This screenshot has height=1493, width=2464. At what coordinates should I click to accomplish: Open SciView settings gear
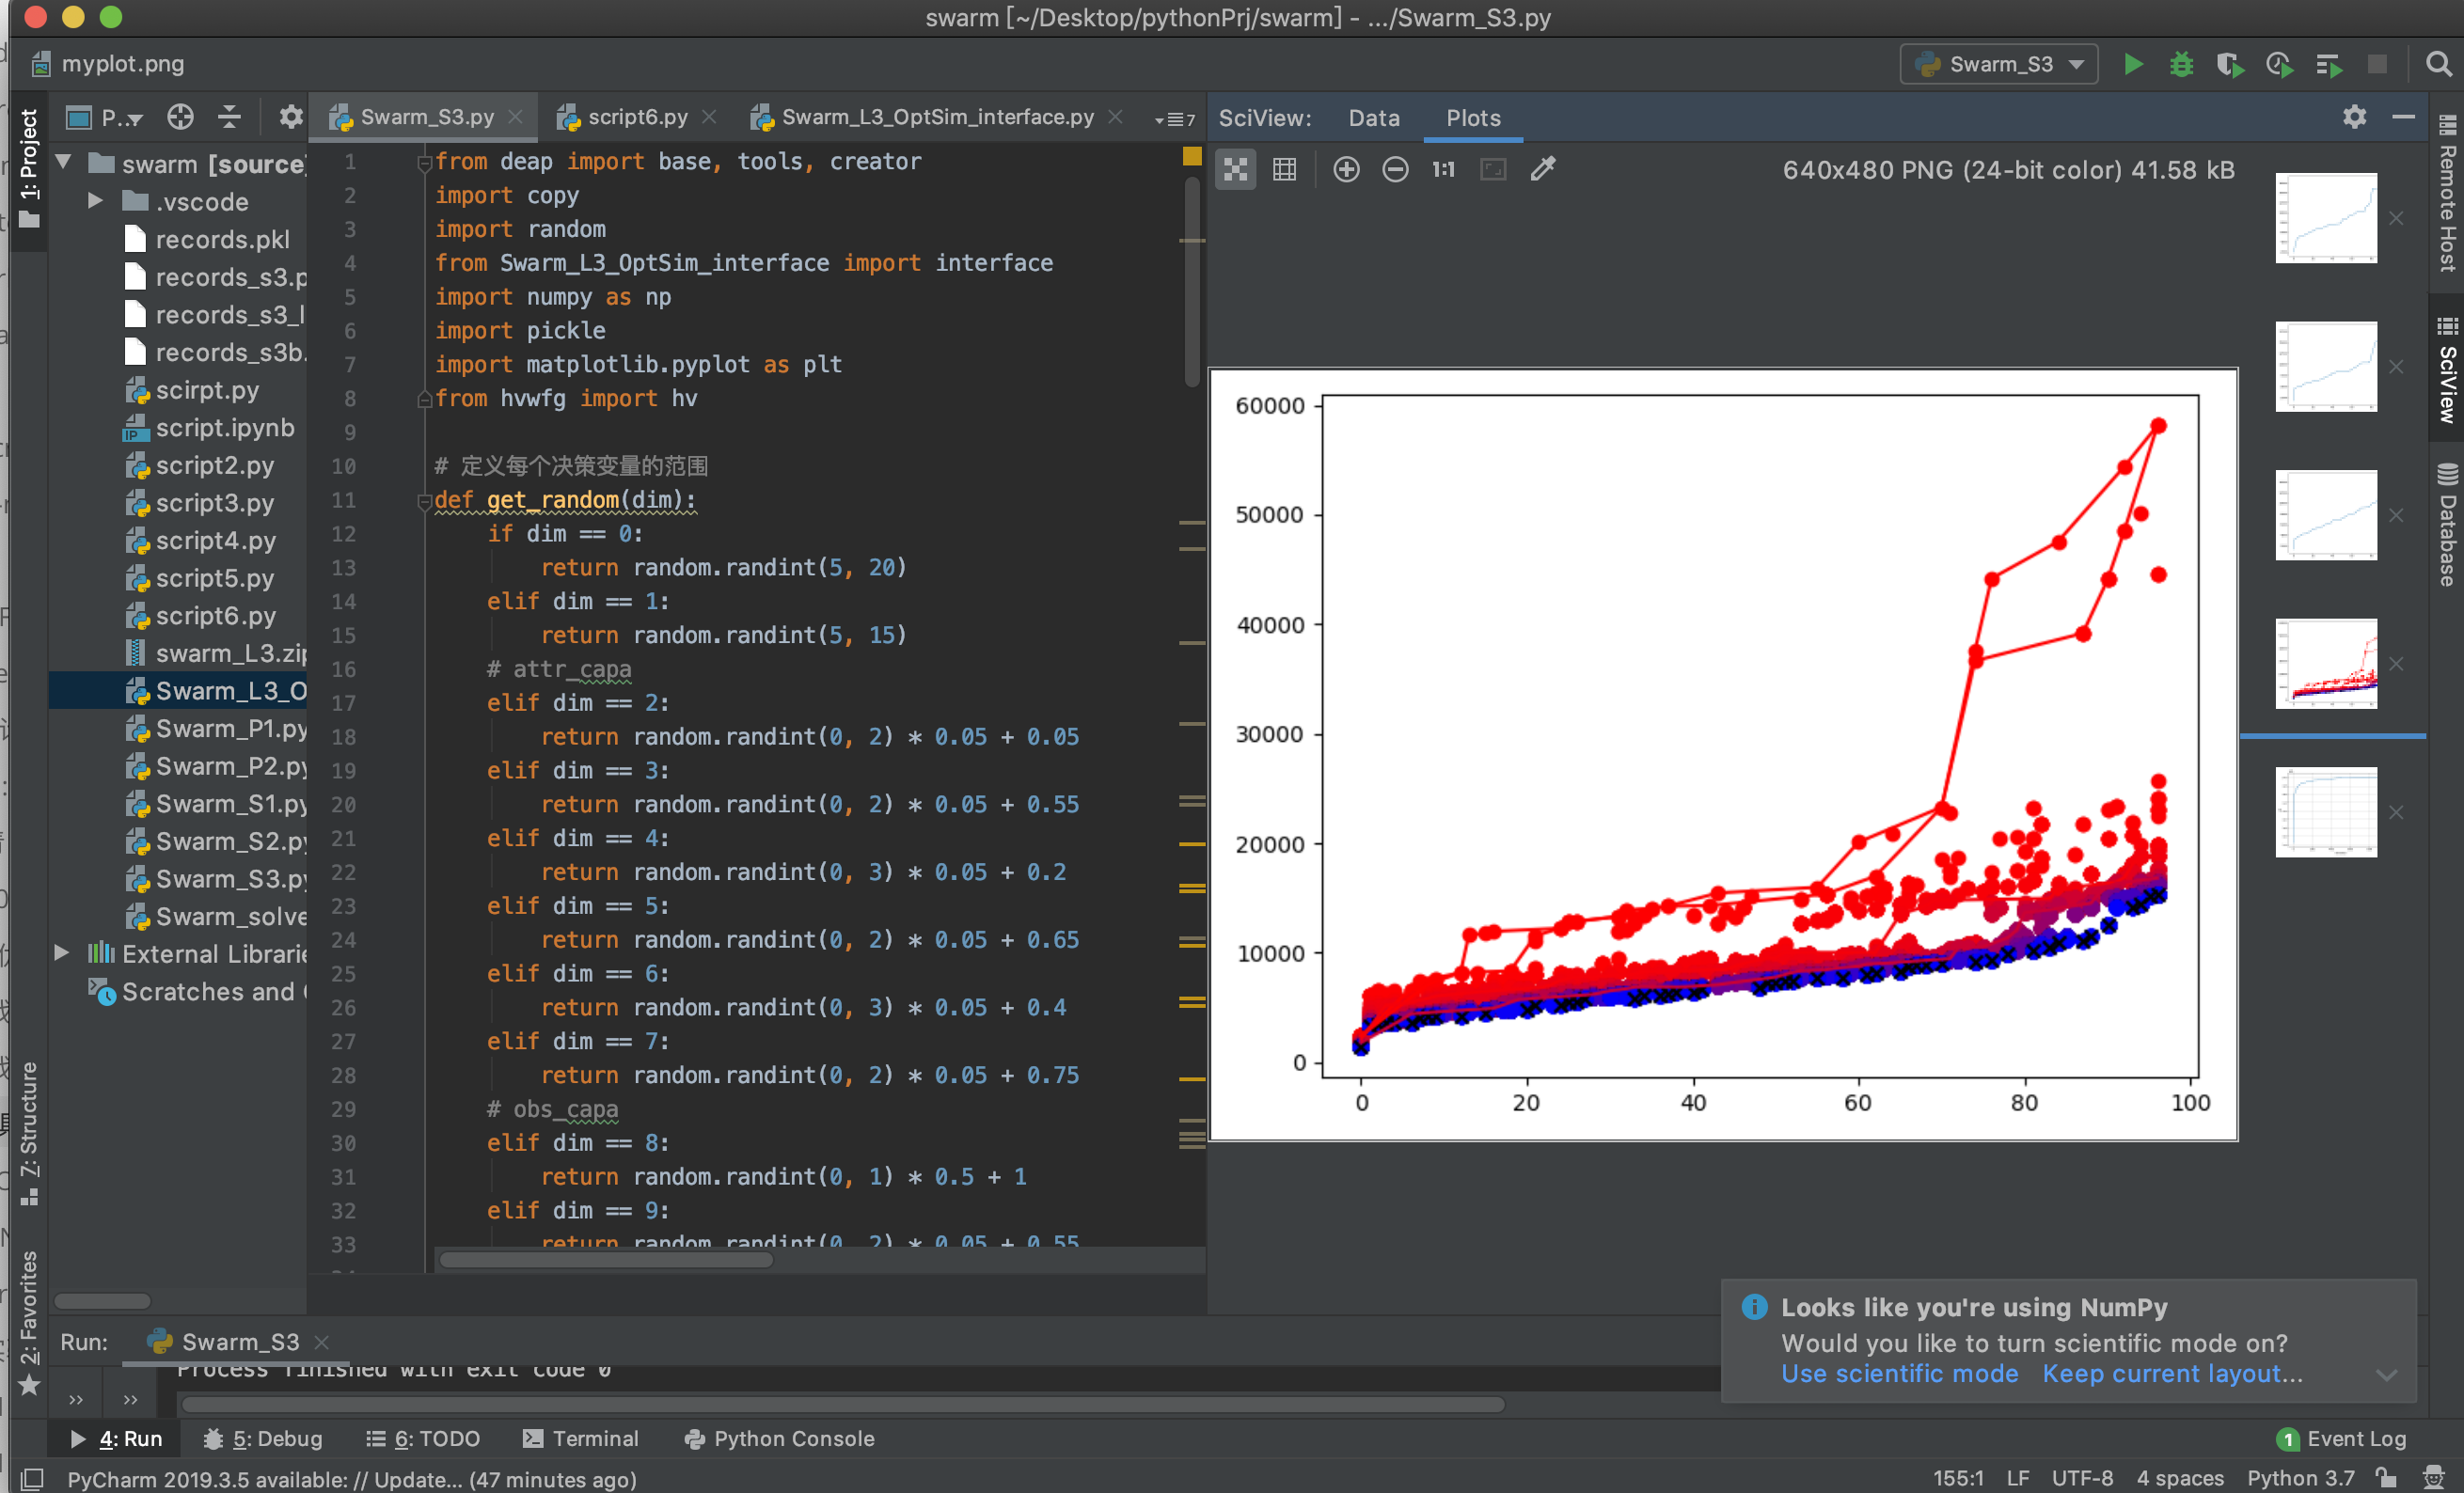[x=2354, y=117]
